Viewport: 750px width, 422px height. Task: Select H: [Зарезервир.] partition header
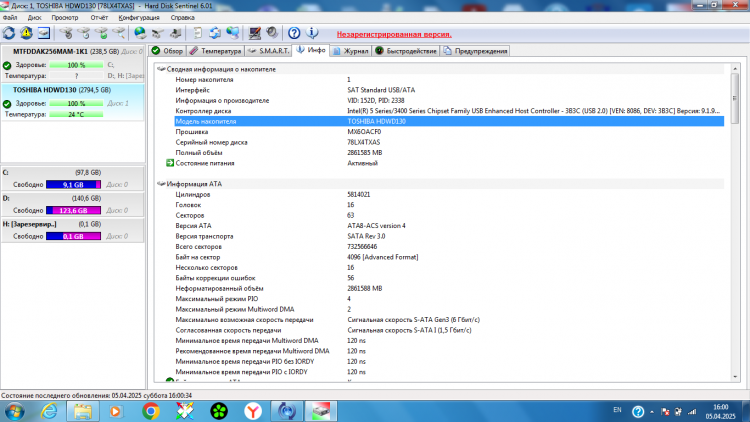[x=73, y=224]
